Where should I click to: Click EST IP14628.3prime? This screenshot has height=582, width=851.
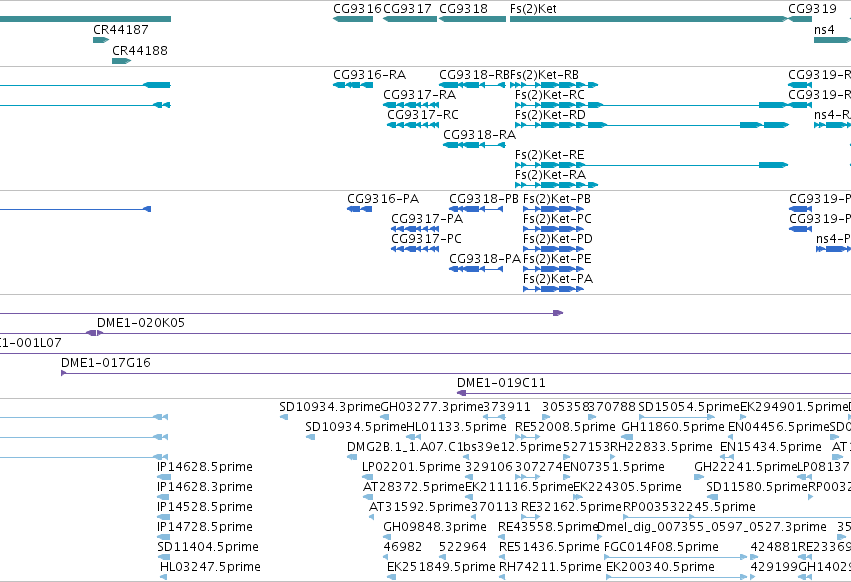(163, 497)
